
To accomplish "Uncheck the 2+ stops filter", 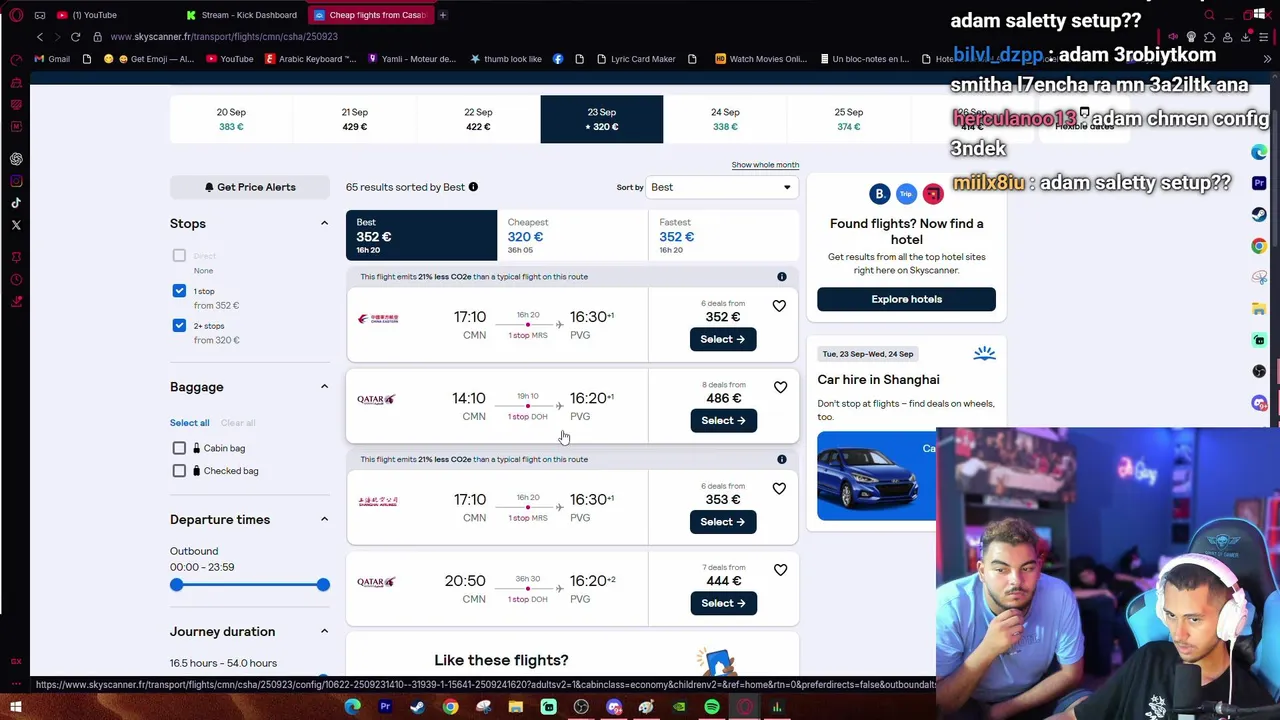I will (179, 326).
